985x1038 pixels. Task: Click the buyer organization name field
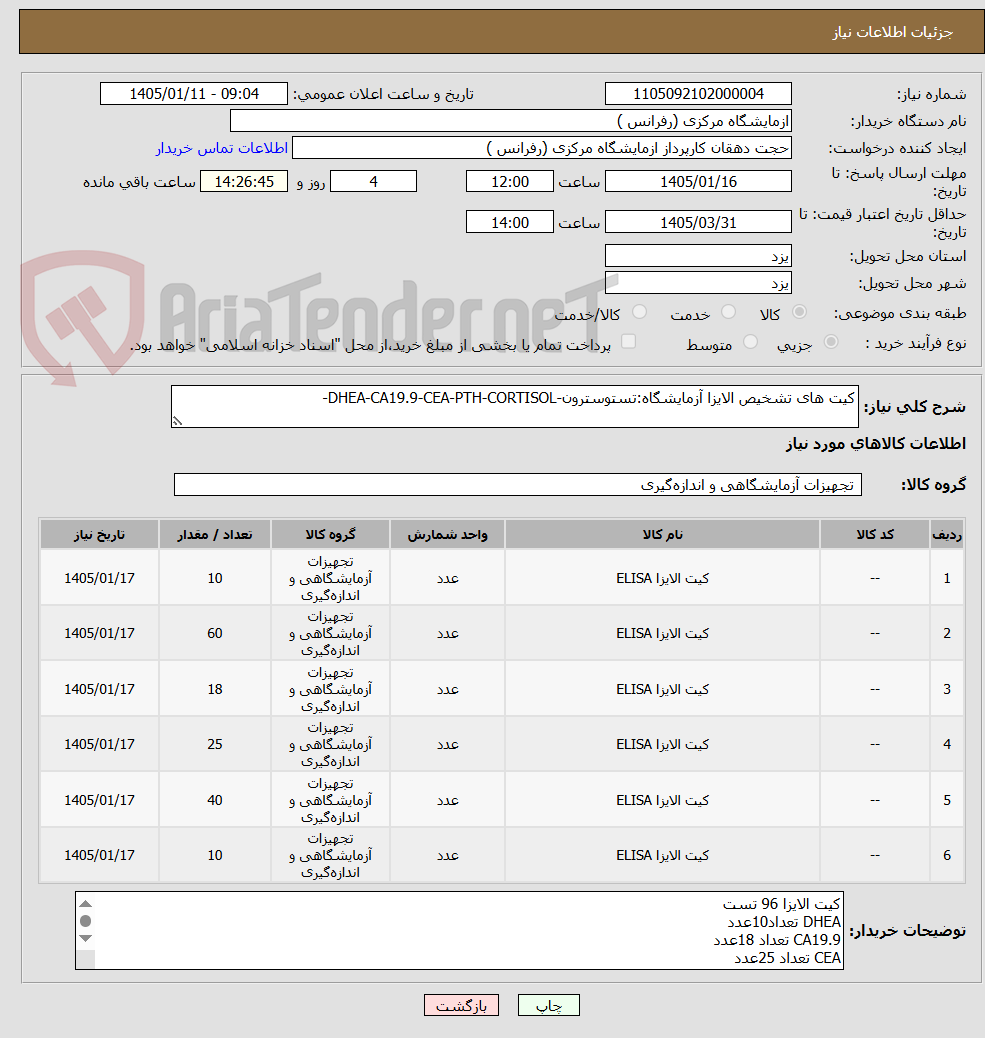point(510,121)
